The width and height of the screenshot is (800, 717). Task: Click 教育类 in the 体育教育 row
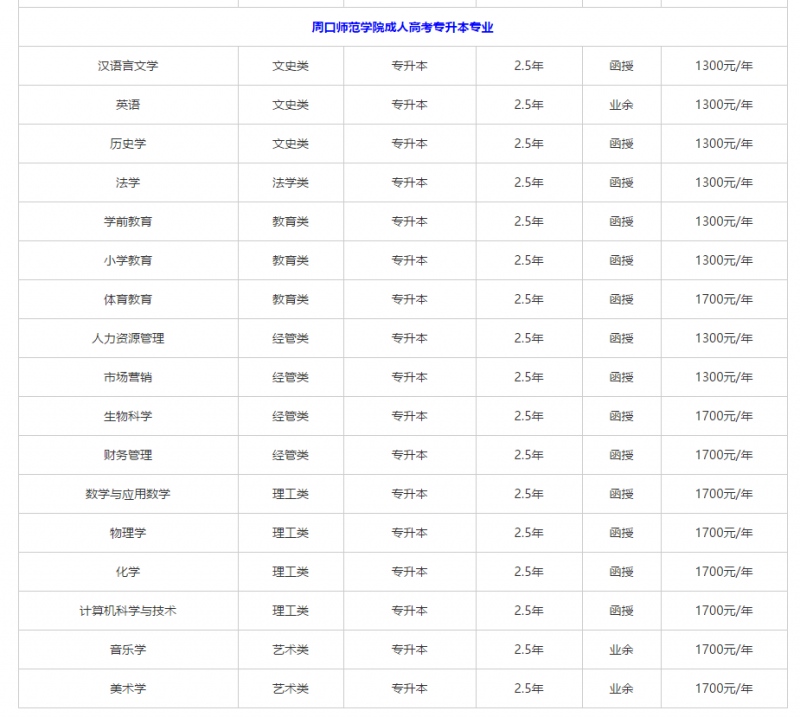click(x=290, y=300)
